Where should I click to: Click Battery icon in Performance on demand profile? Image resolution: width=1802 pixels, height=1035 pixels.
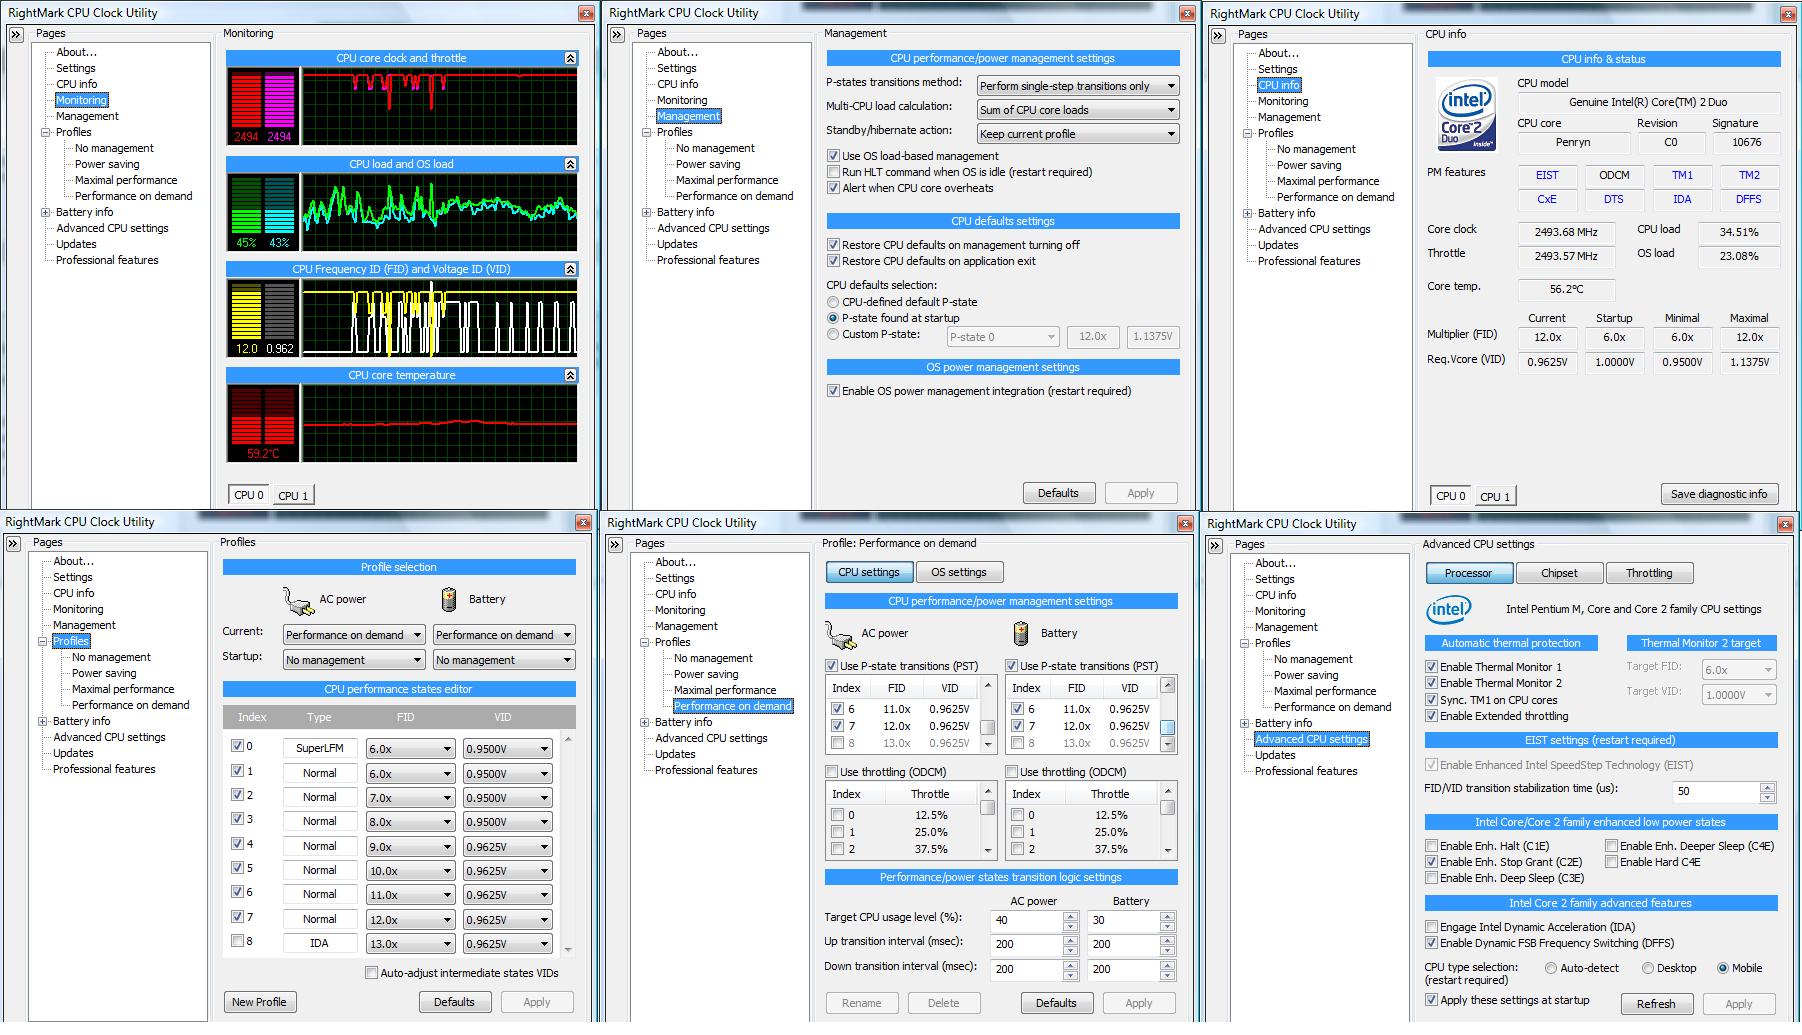(1021, 633)
